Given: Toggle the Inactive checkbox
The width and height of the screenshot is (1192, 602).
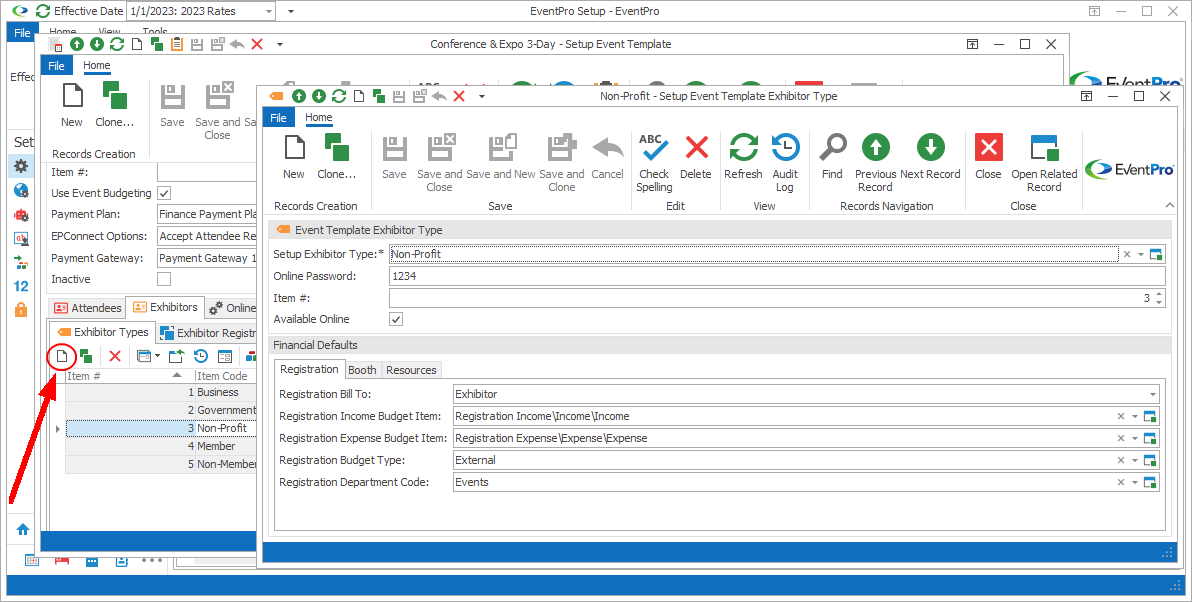Looking at the screenshot, I should (164, 279).
